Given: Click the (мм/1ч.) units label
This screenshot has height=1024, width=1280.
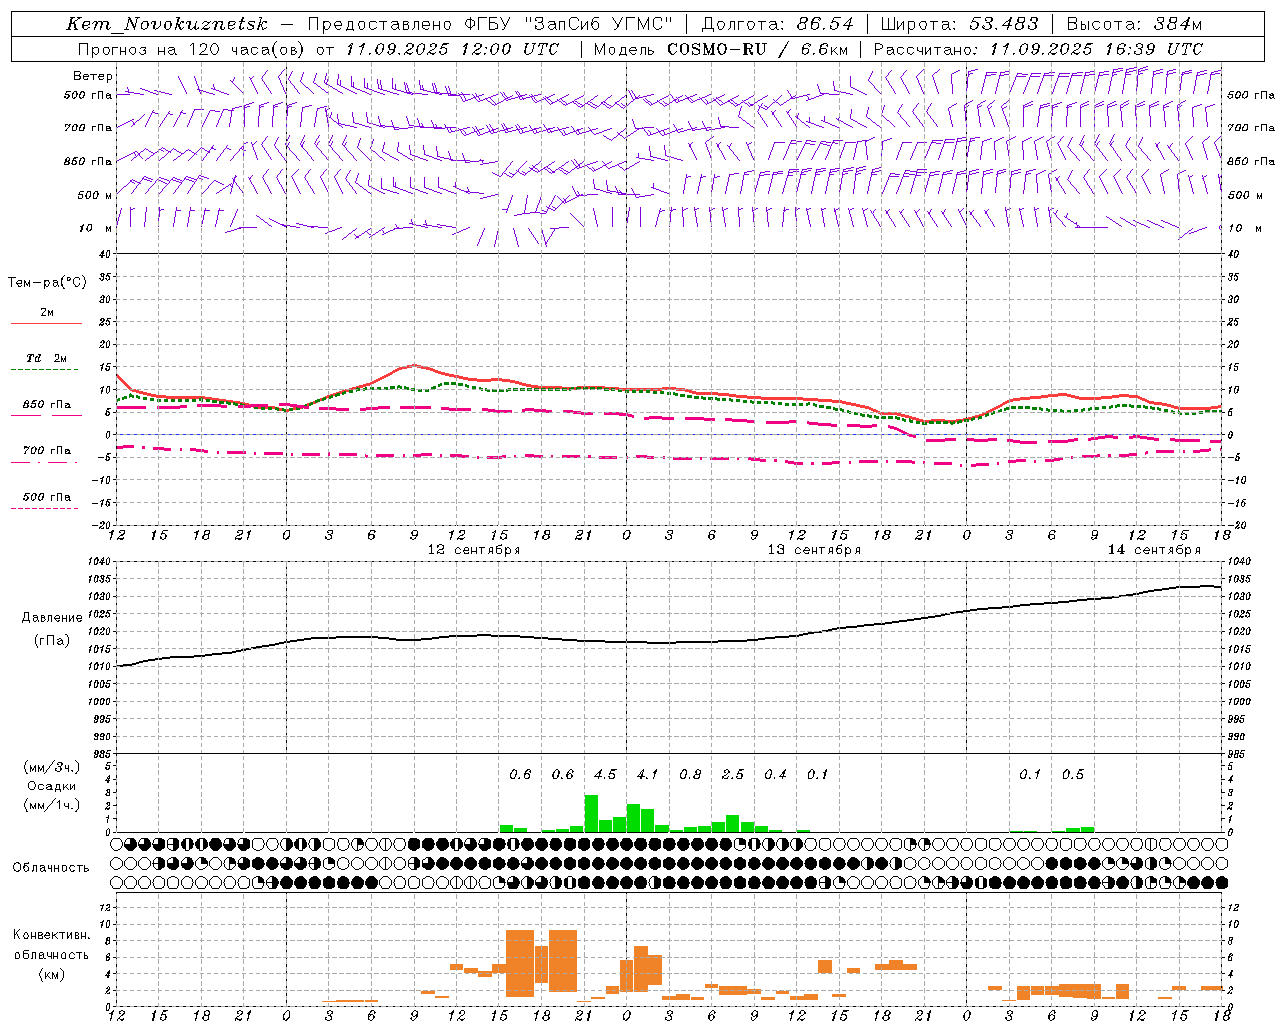Looking at the screenshot, I should [x=51, y=805].
